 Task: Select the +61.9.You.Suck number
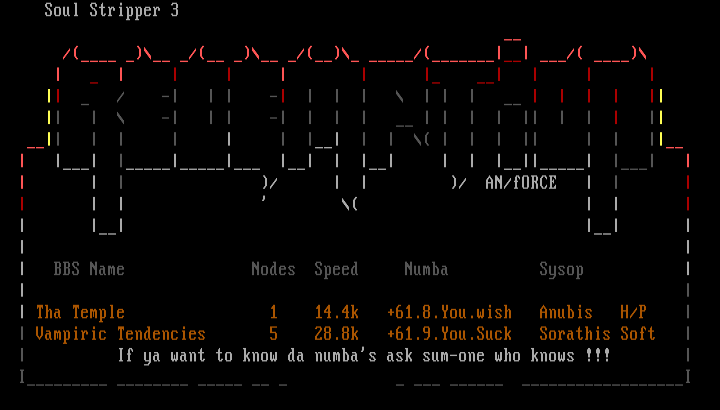(449, 334)
